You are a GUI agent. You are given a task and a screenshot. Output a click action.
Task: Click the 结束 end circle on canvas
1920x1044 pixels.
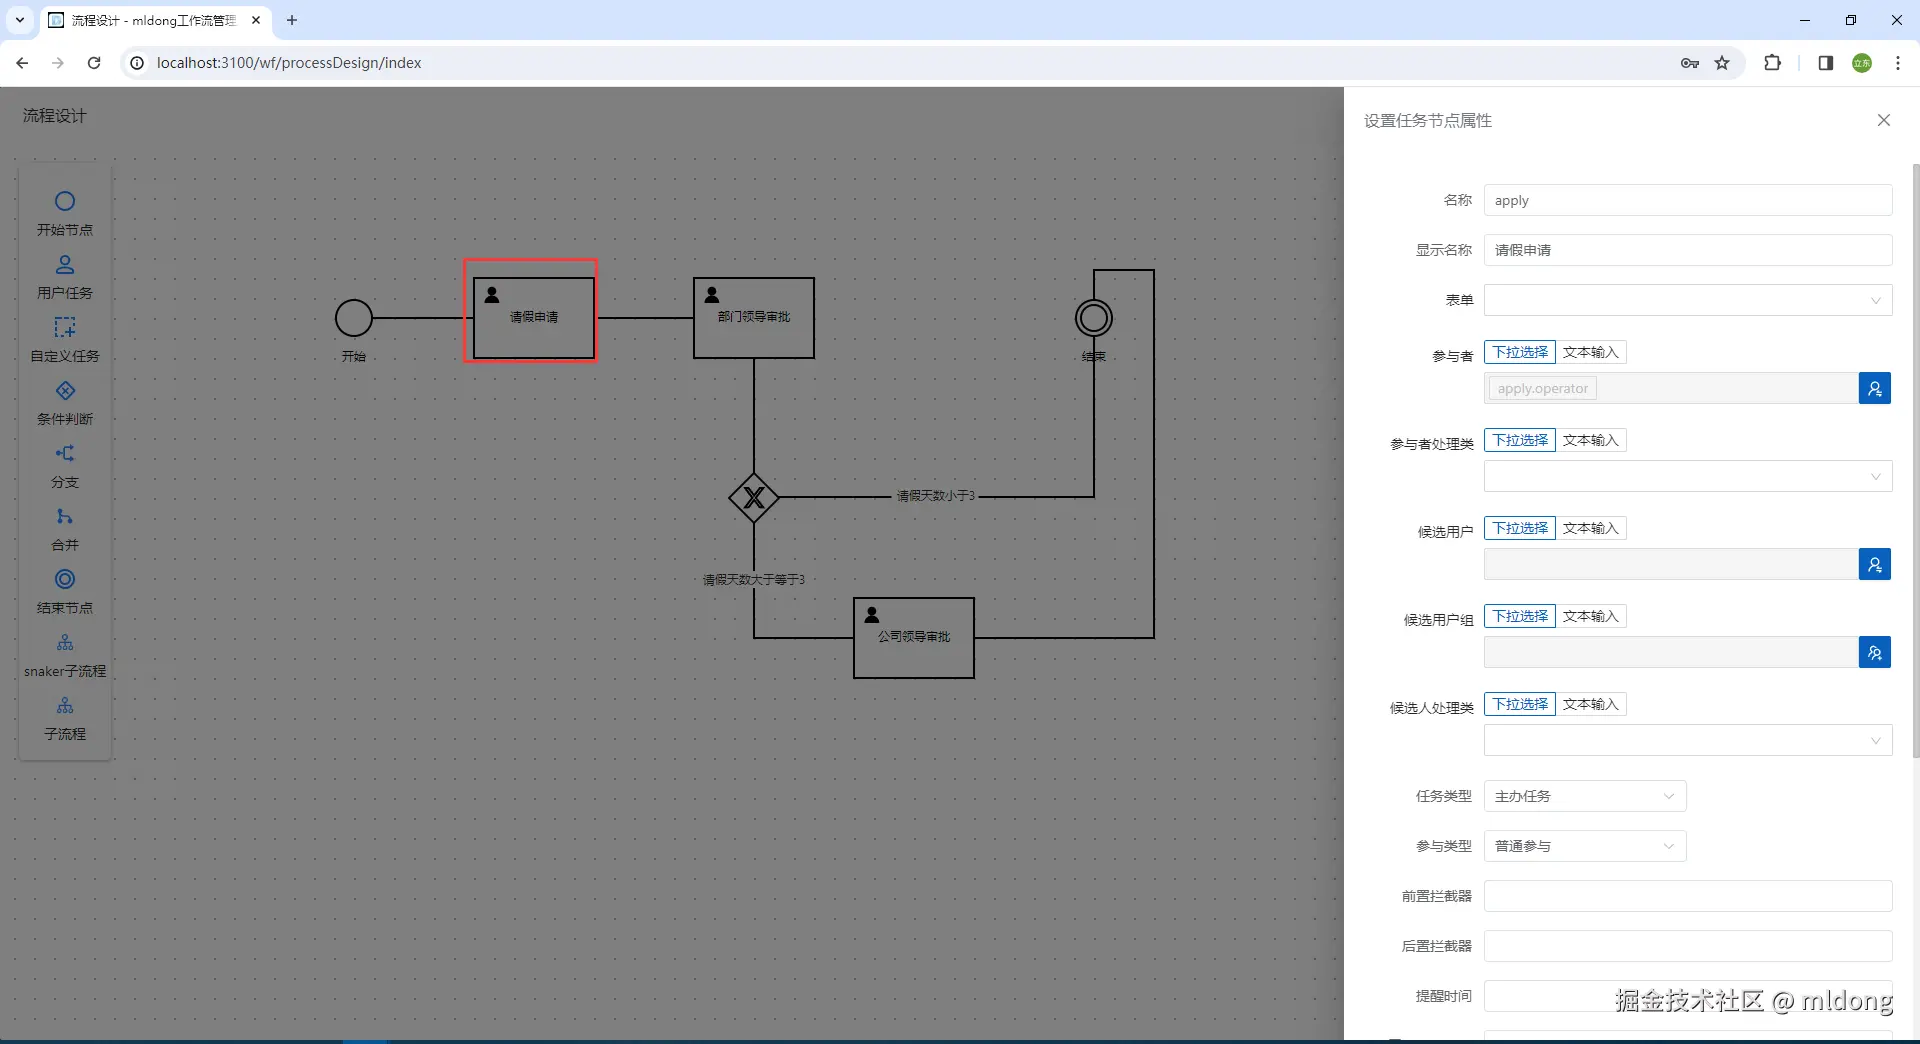[x=1094, y=318]
